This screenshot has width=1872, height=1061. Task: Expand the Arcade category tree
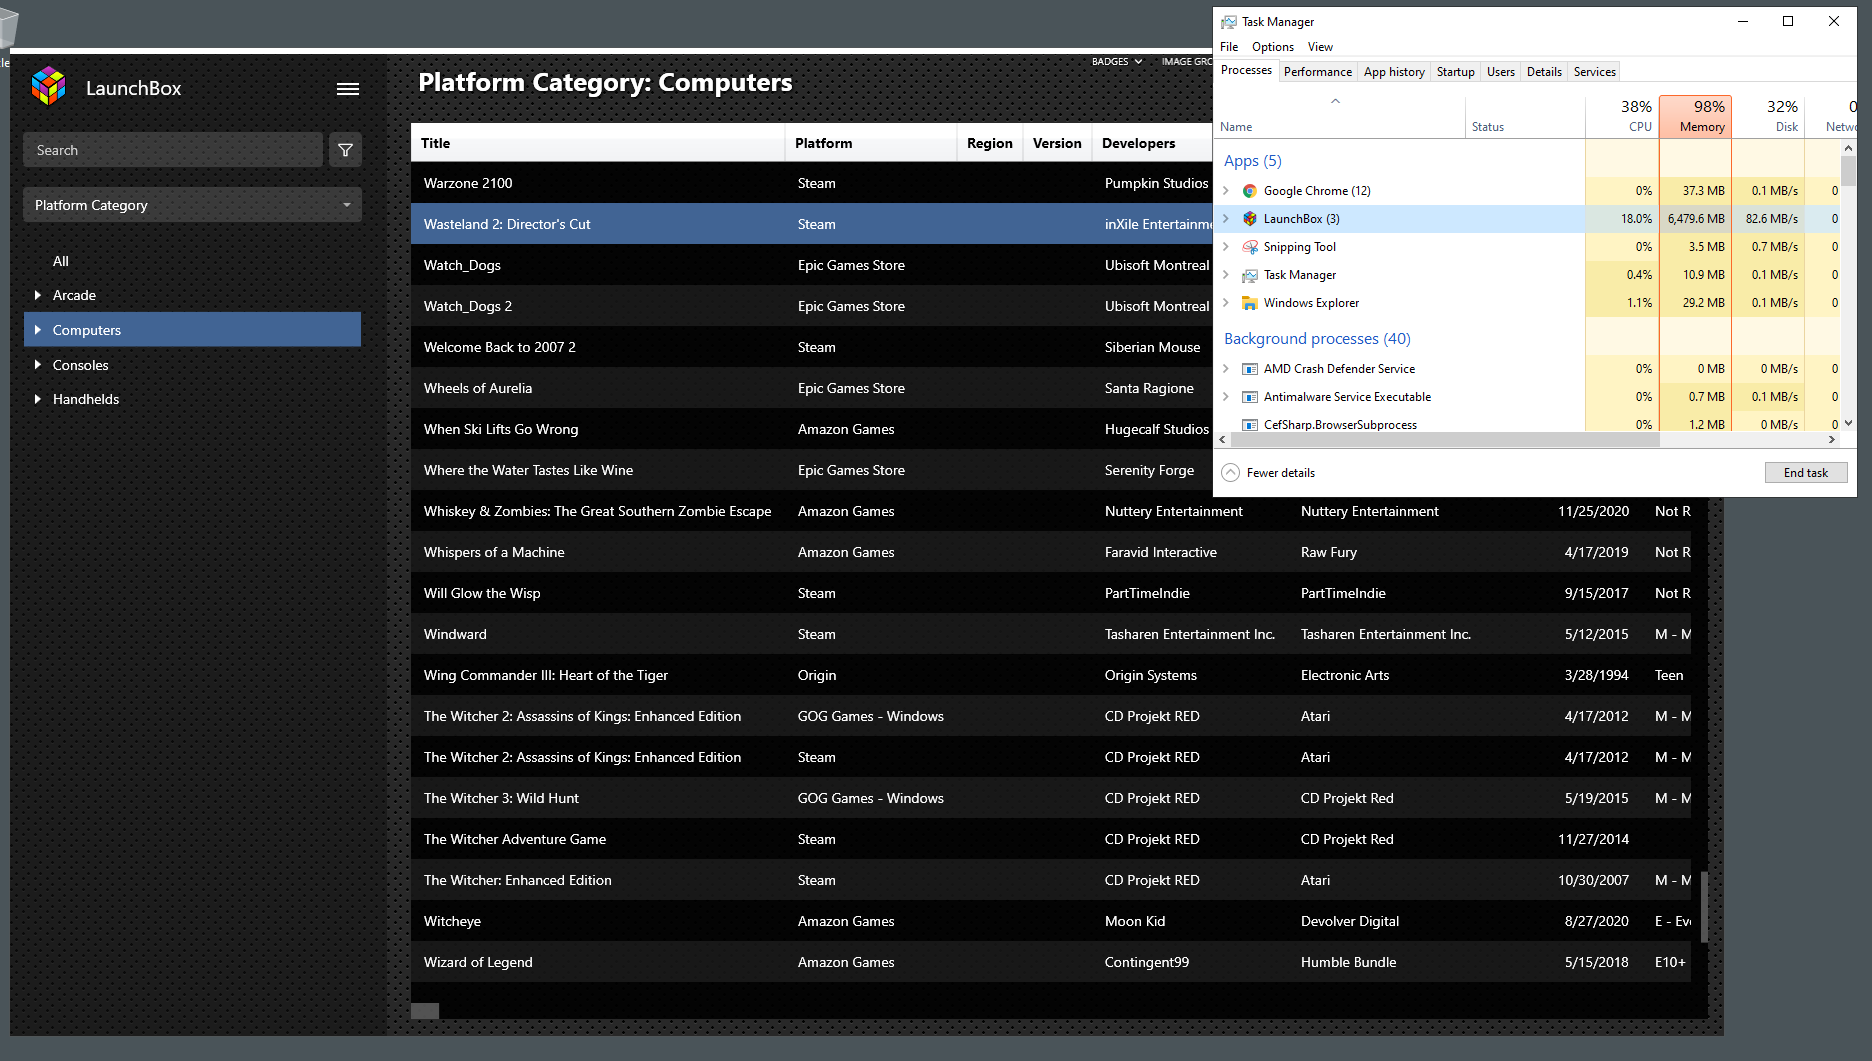38,295
